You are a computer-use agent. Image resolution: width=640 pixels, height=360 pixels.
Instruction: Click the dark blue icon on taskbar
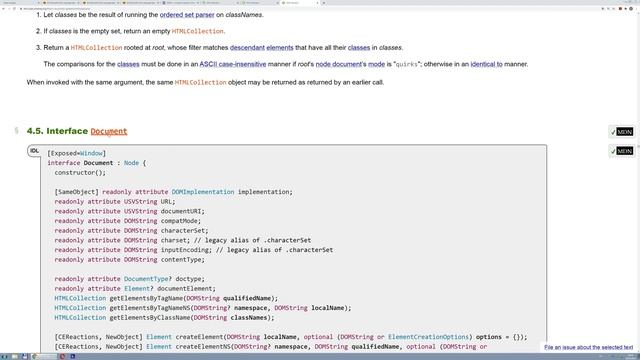click(72, 356)
